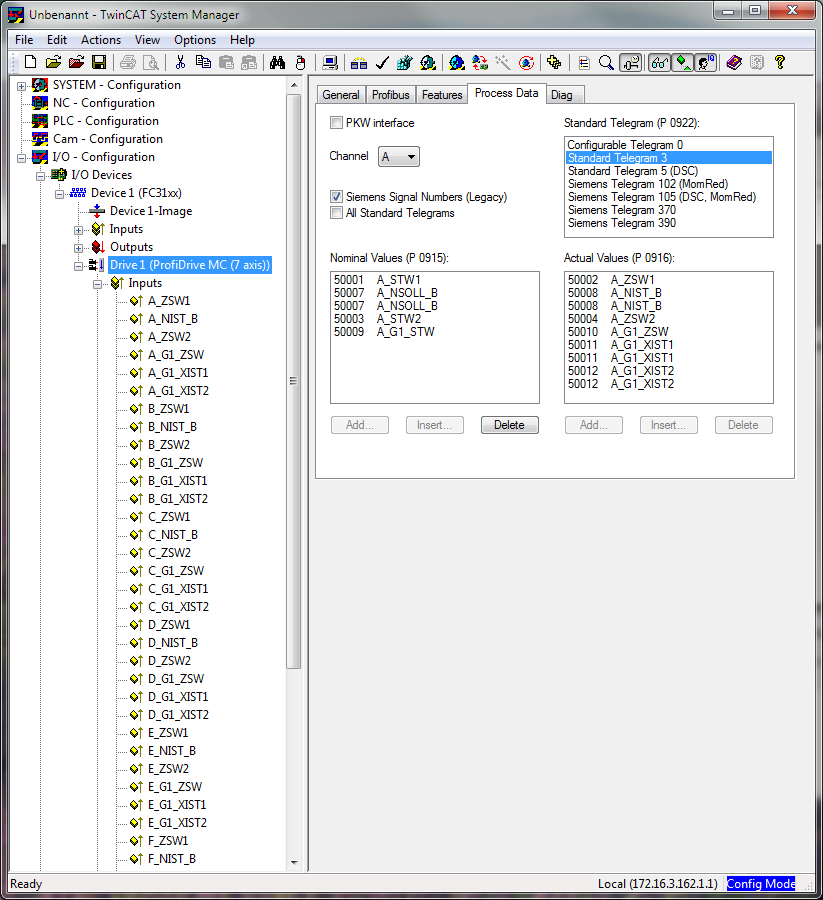Click the magnifying glass search icon

tap(606, 62)
